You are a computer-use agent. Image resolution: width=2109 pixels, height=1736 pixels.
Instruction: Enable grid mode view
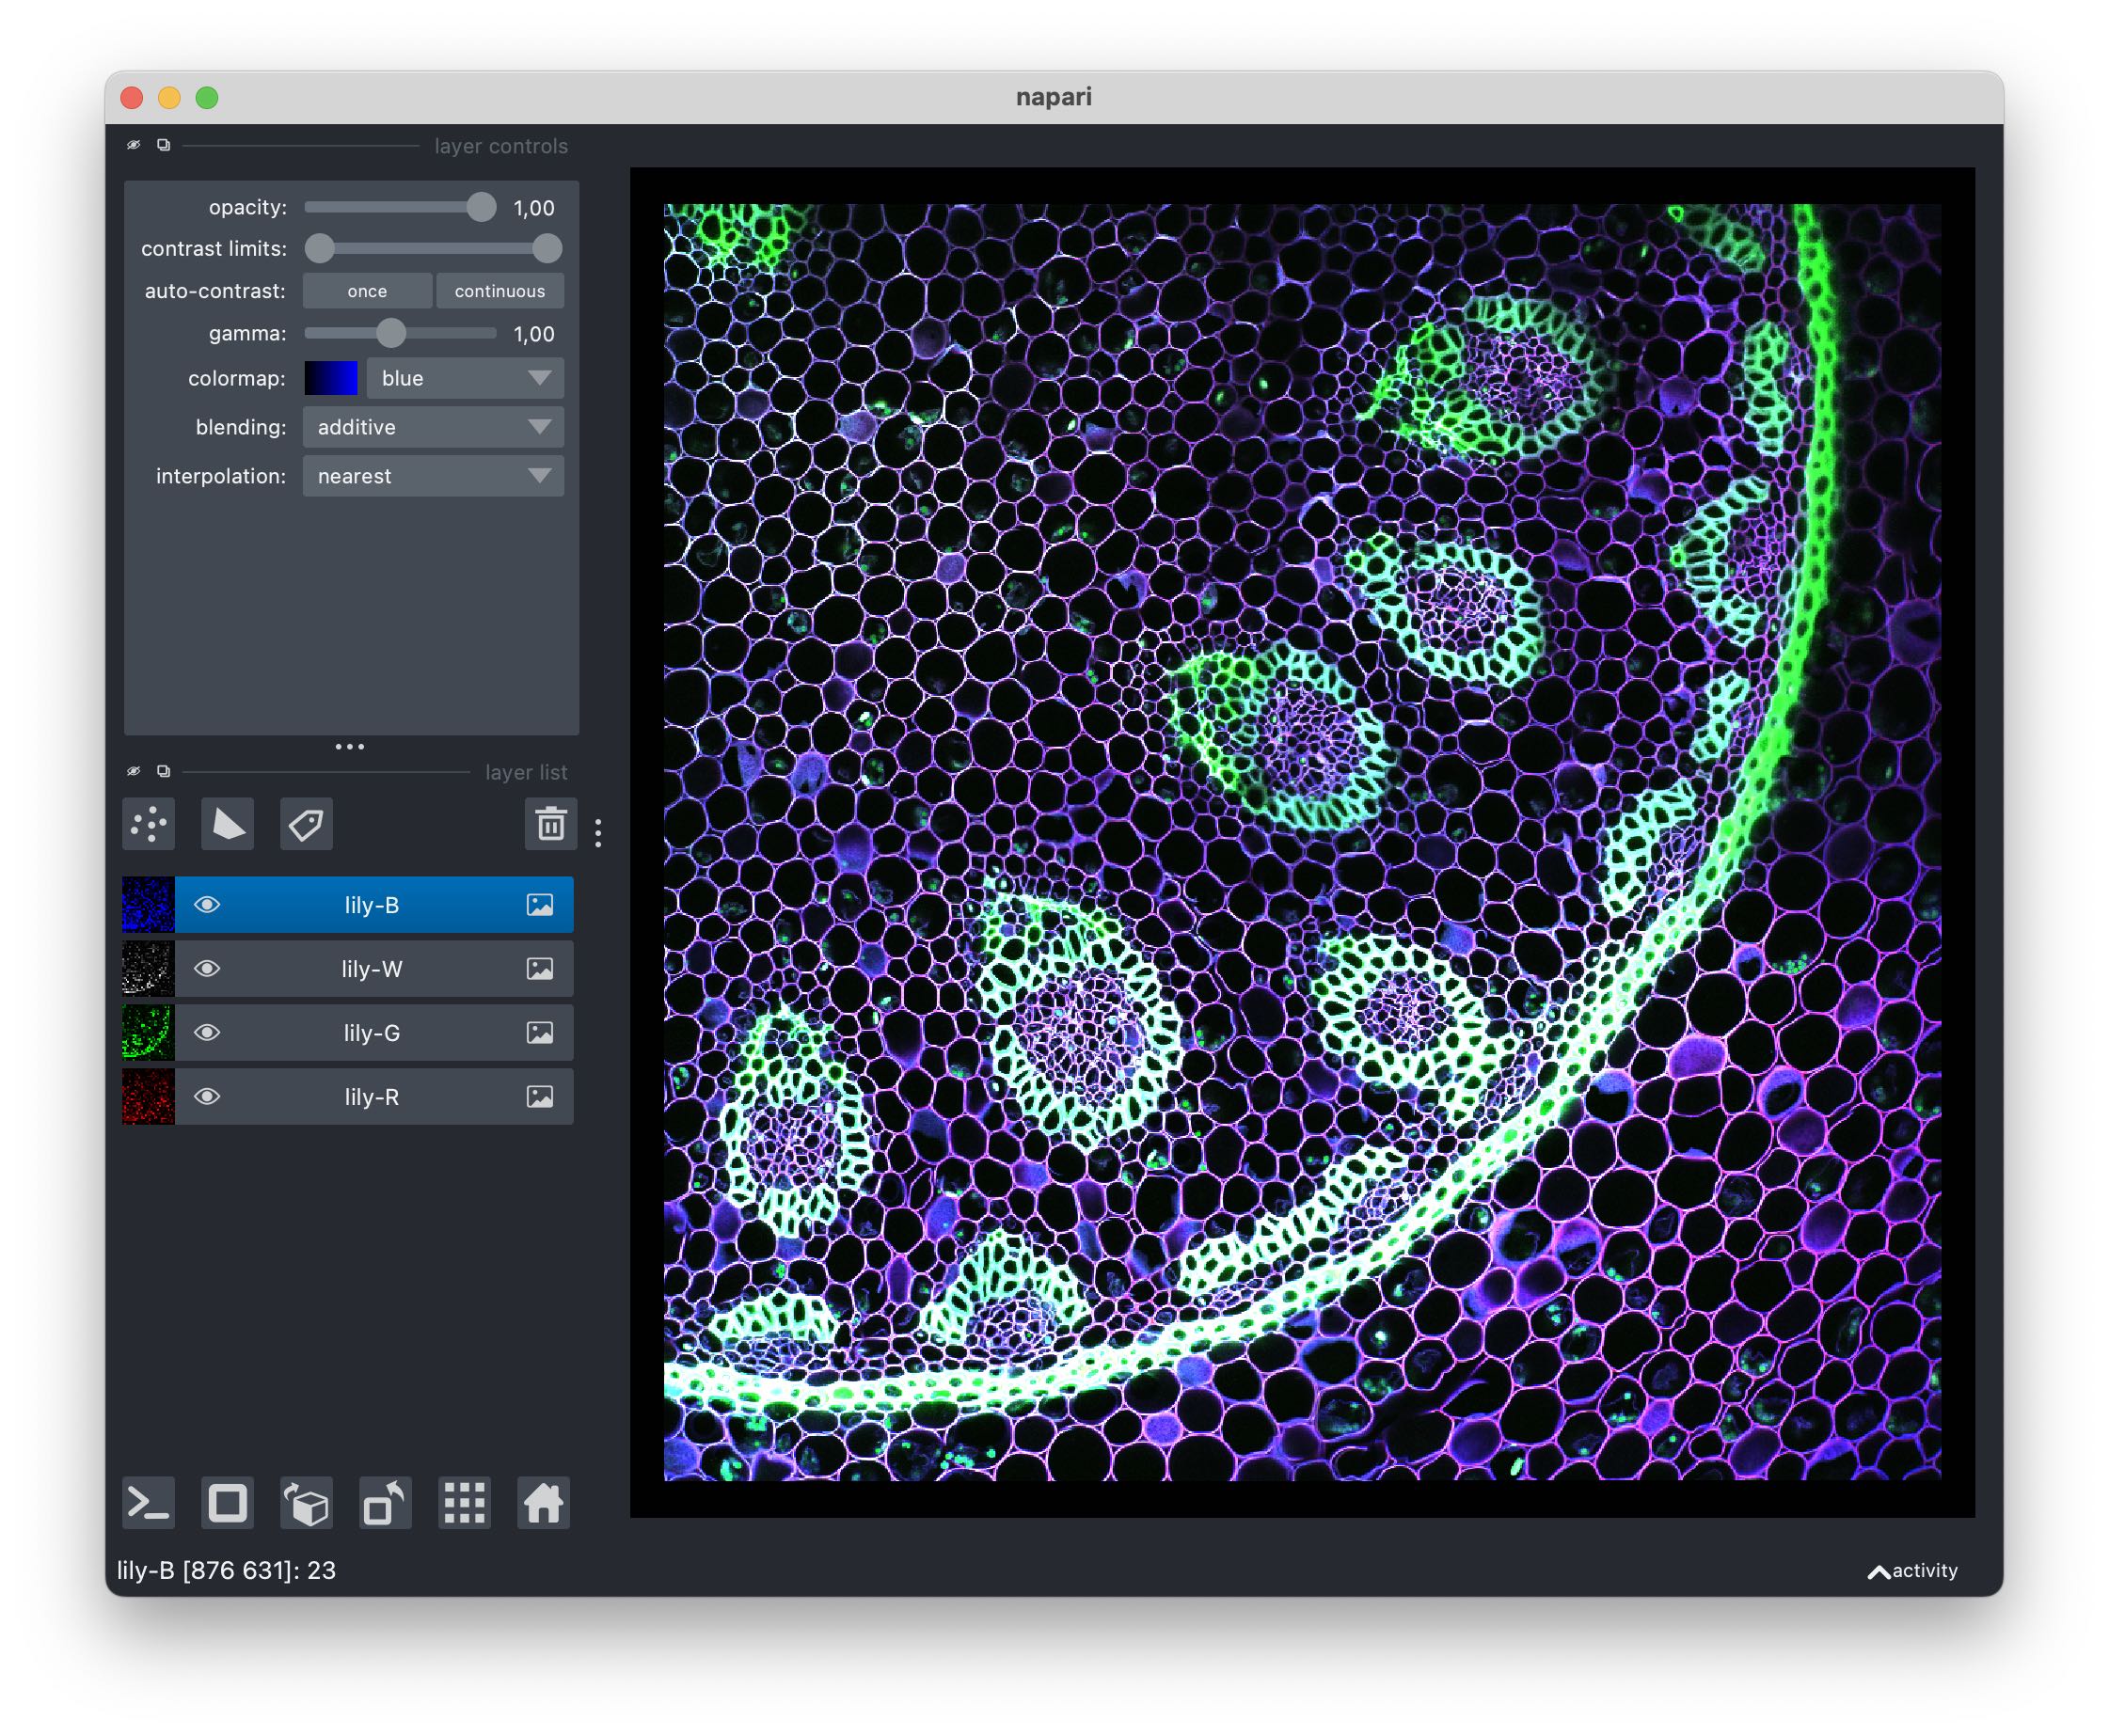[x=464, y=1503]
